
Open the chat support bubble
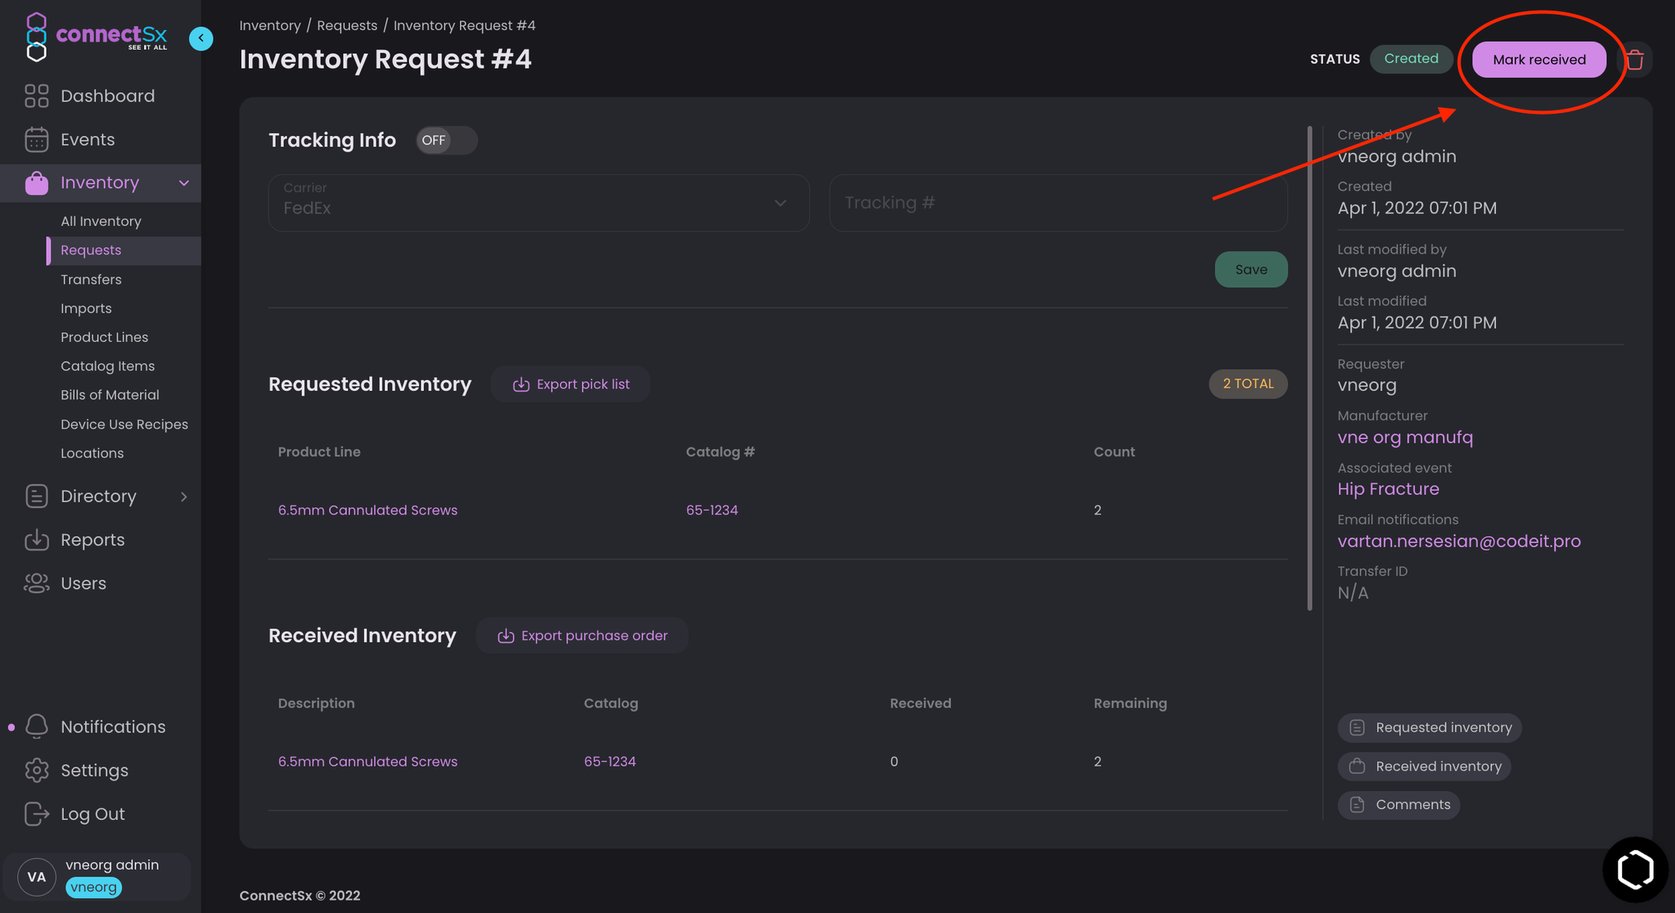click(x=1635, y=869)
